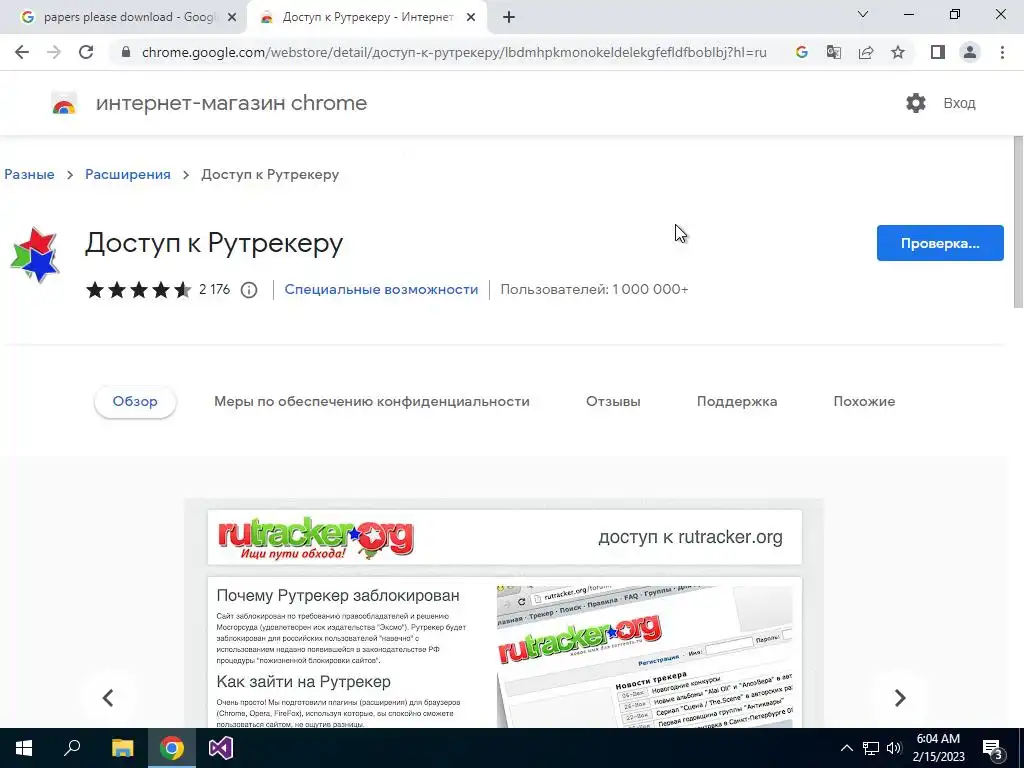Click the rutracker.org extension screenshot

click(504, 614)
